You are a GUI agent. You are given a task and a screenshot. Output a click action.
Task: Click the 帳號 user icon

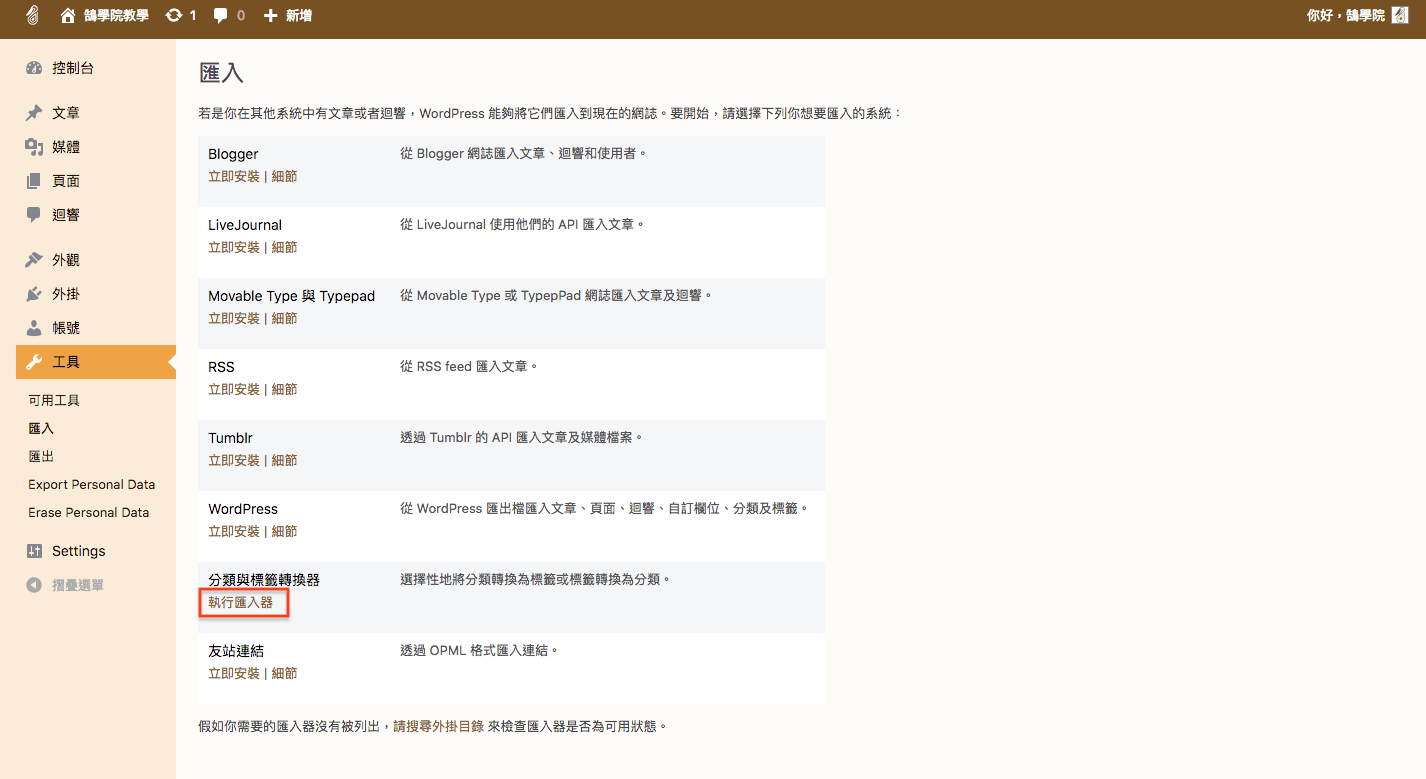point(34,328)
